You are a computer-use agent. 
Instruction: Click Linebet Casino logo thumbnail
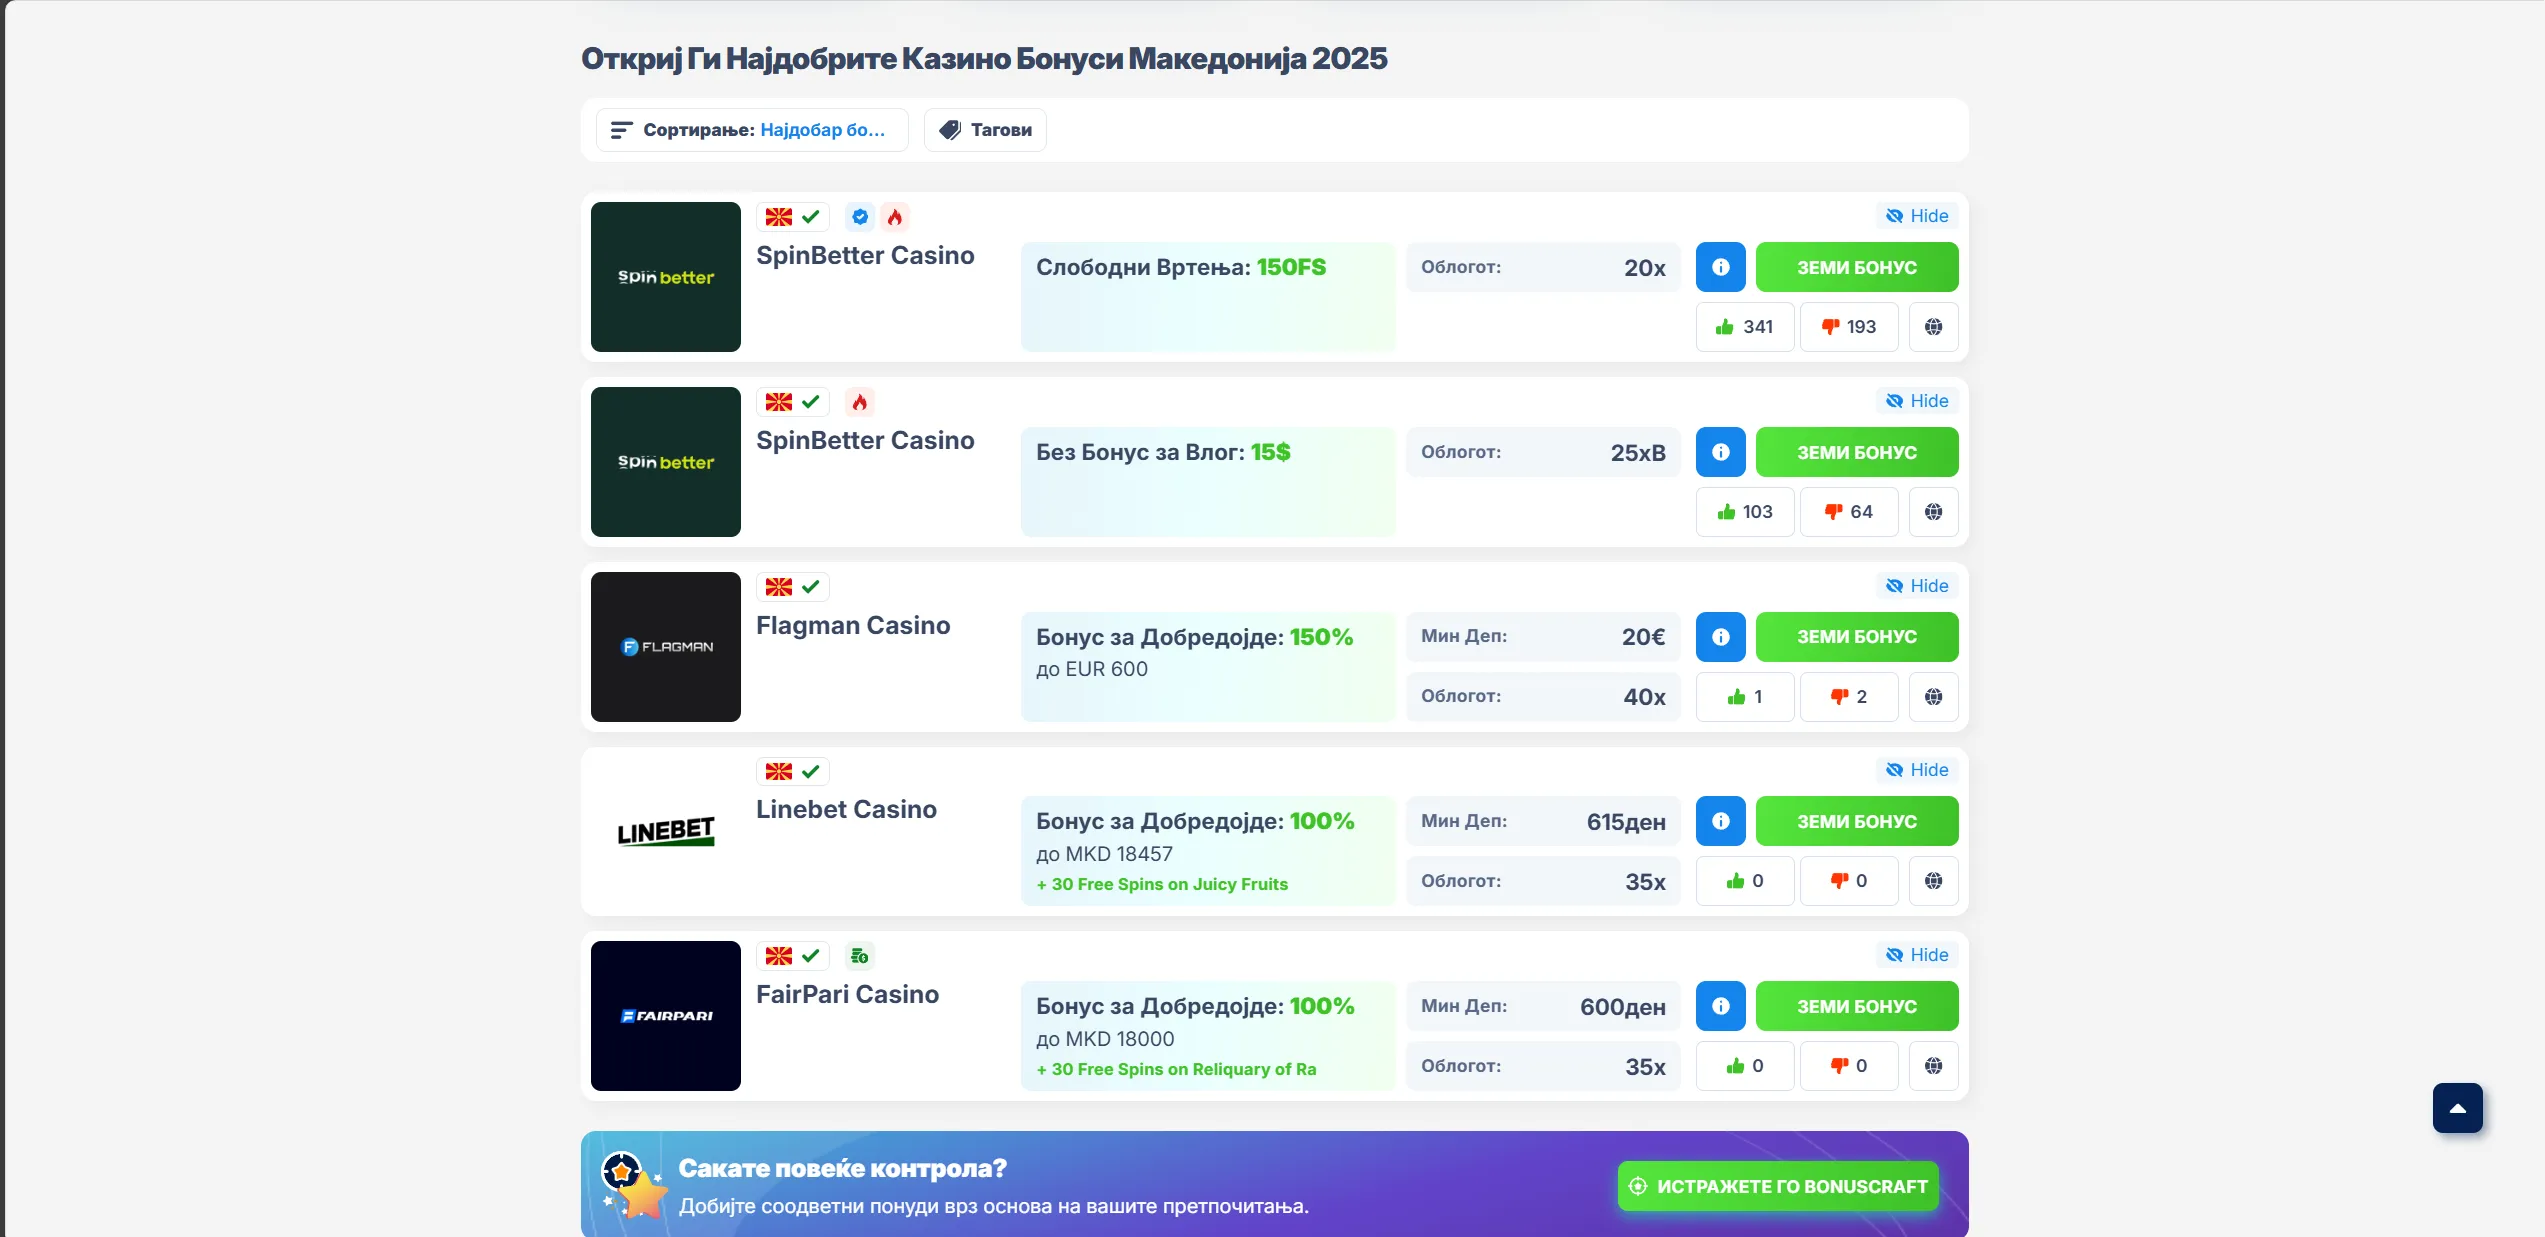pos(666,831)
